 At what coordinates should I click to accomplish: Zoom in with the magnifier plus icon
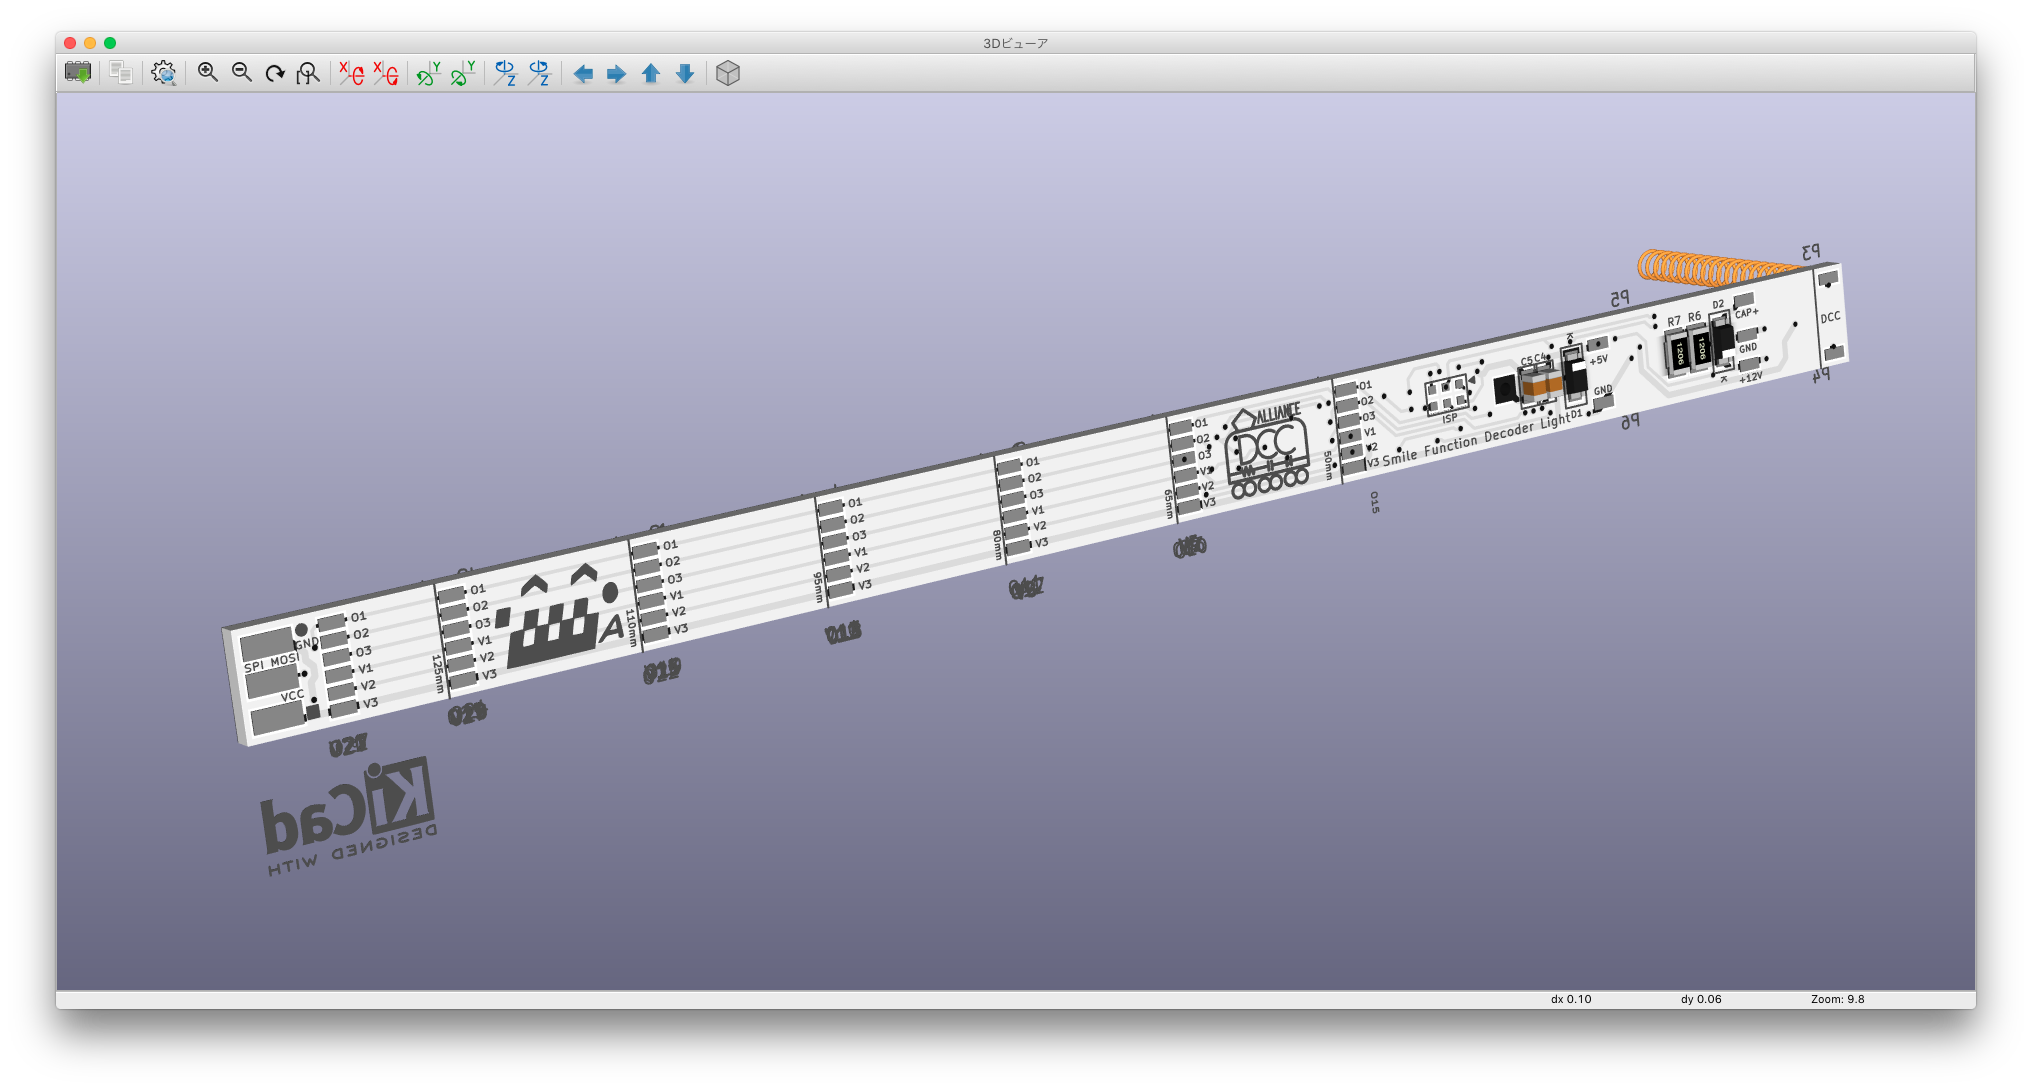(208, 73)
